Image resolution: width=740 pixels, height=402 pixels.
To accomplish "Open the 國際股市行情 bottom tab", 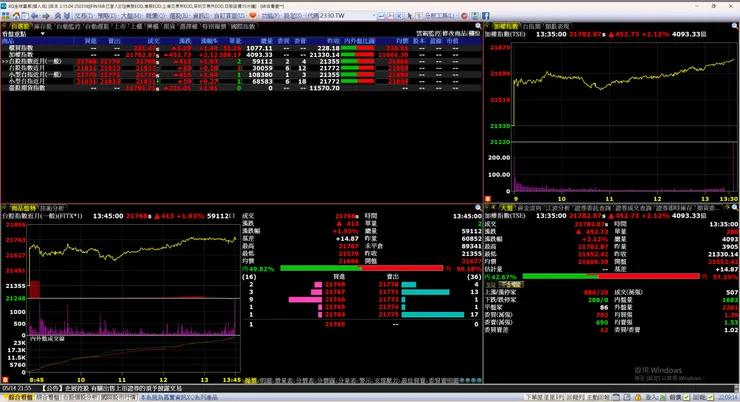I will click(x=118, y=397).
